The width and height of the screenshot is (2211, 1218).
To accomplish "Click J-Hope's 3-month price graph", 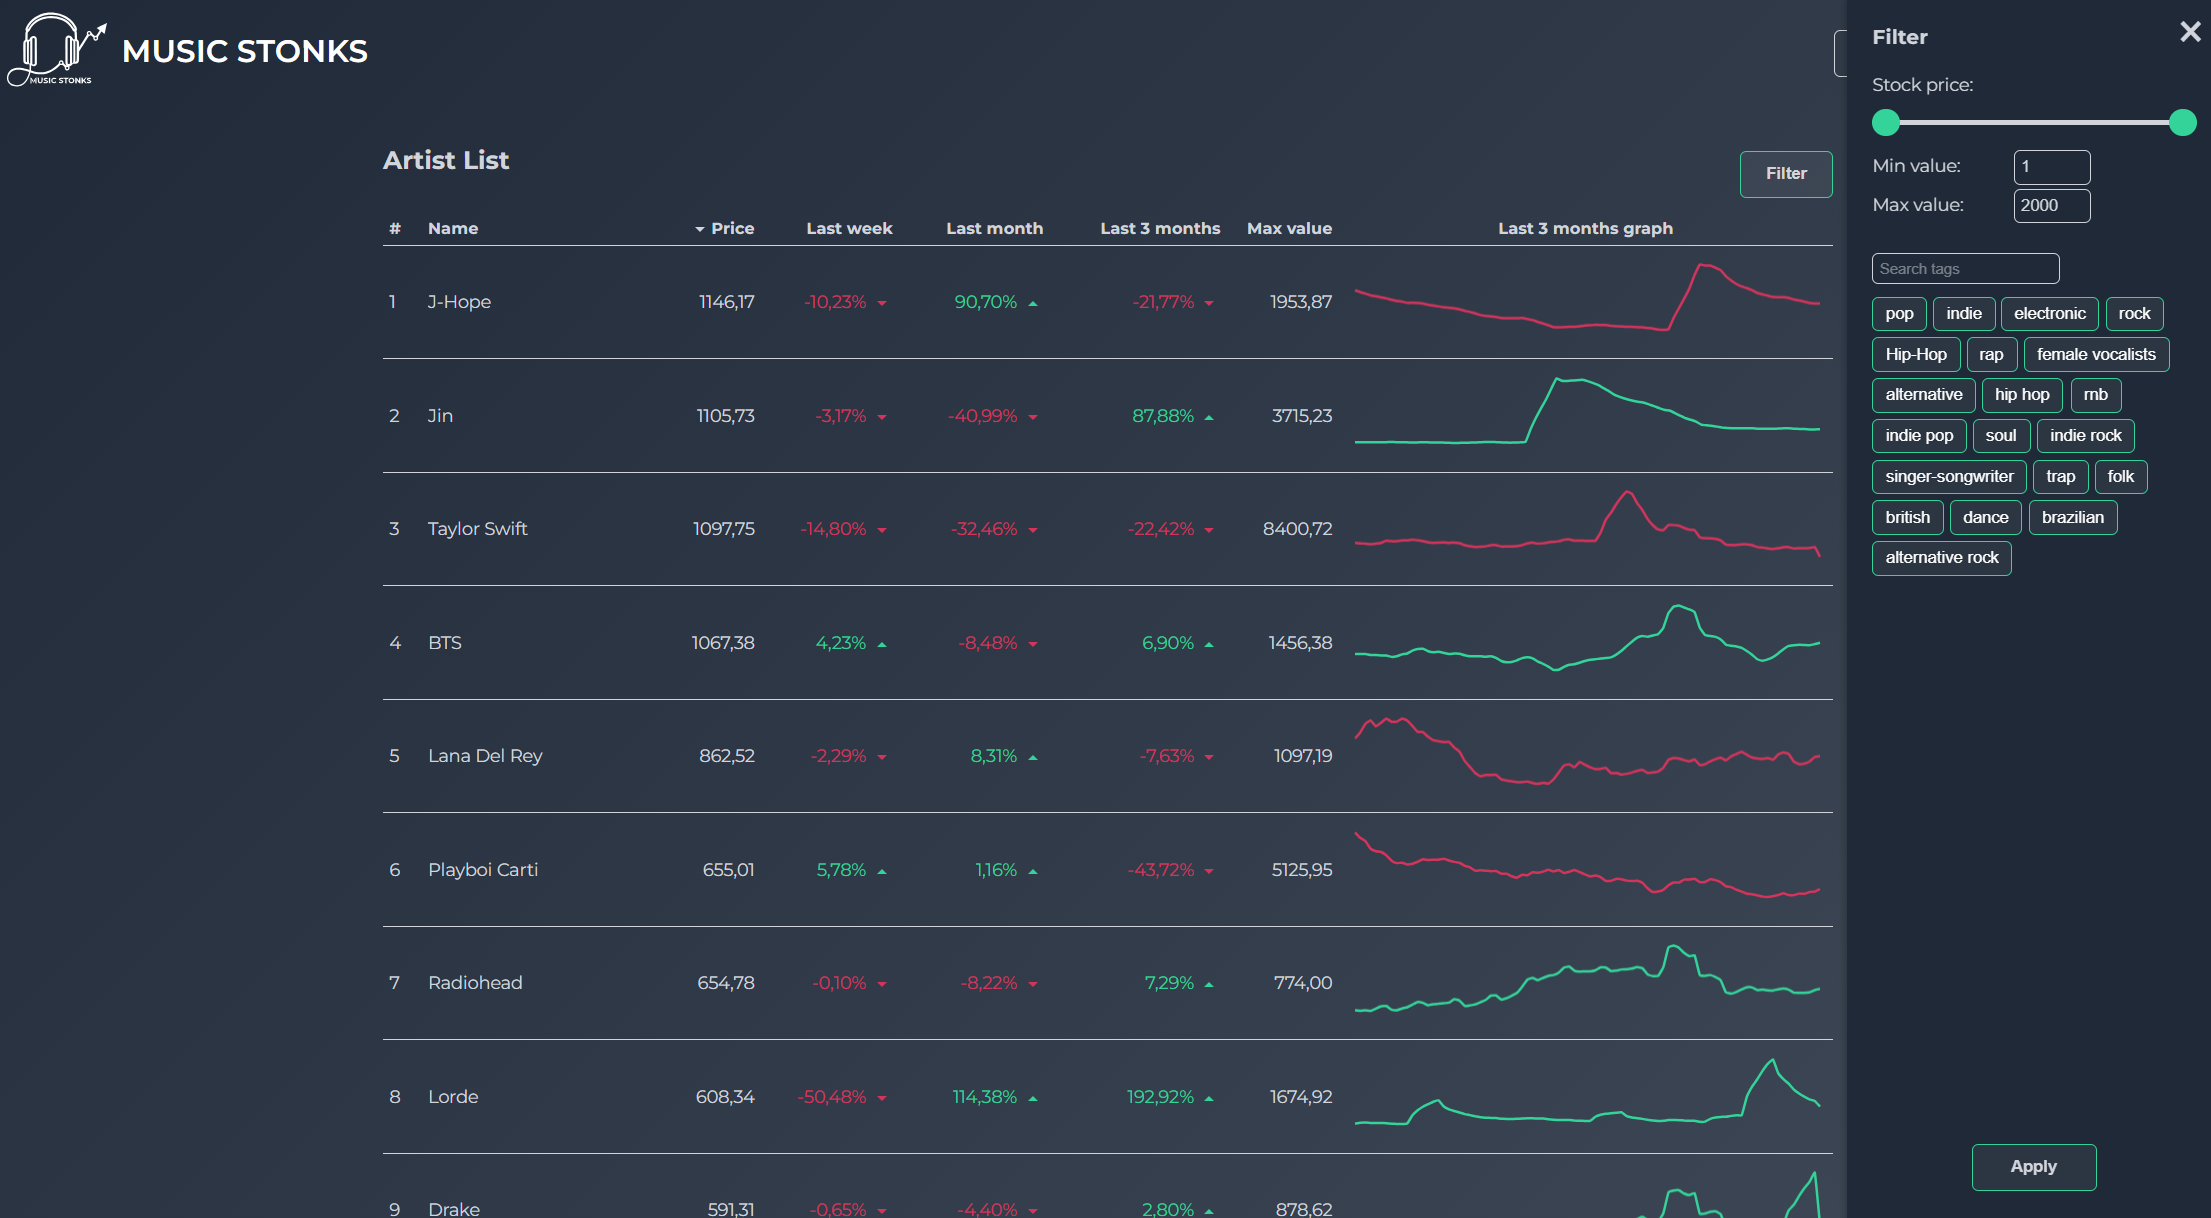I will [1587, 297].
